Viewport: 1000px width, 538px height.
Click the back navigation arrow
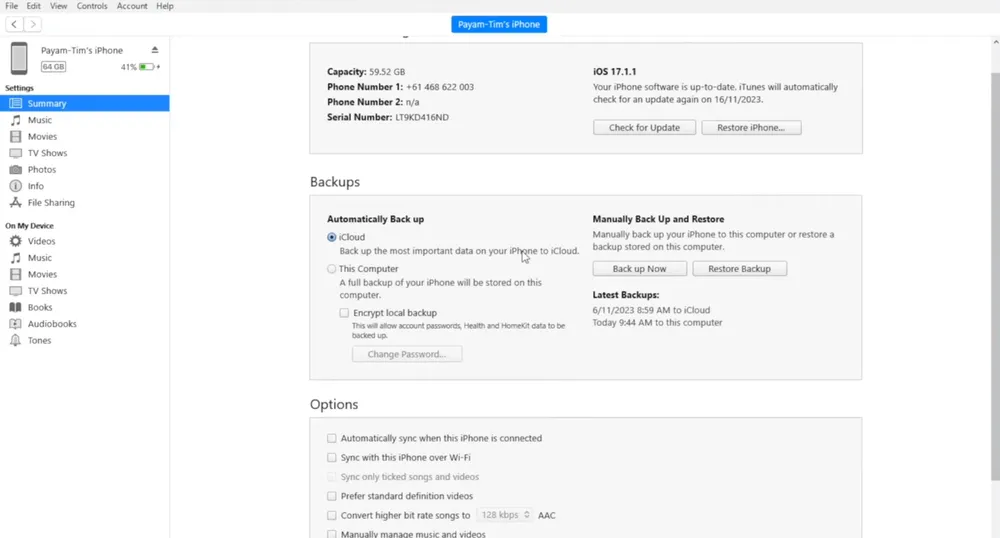[14, 24]
